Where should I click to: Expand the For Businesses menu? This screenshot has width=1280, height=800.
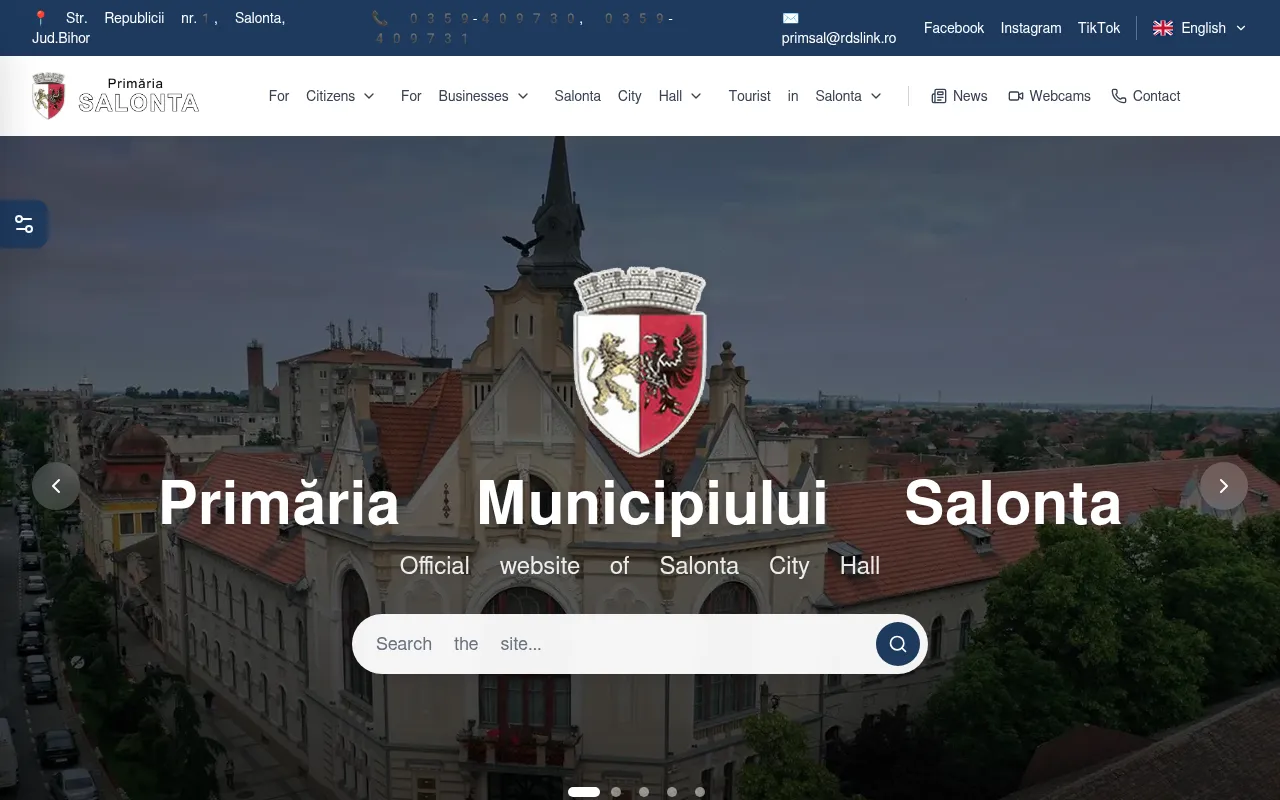coord(465,96)
